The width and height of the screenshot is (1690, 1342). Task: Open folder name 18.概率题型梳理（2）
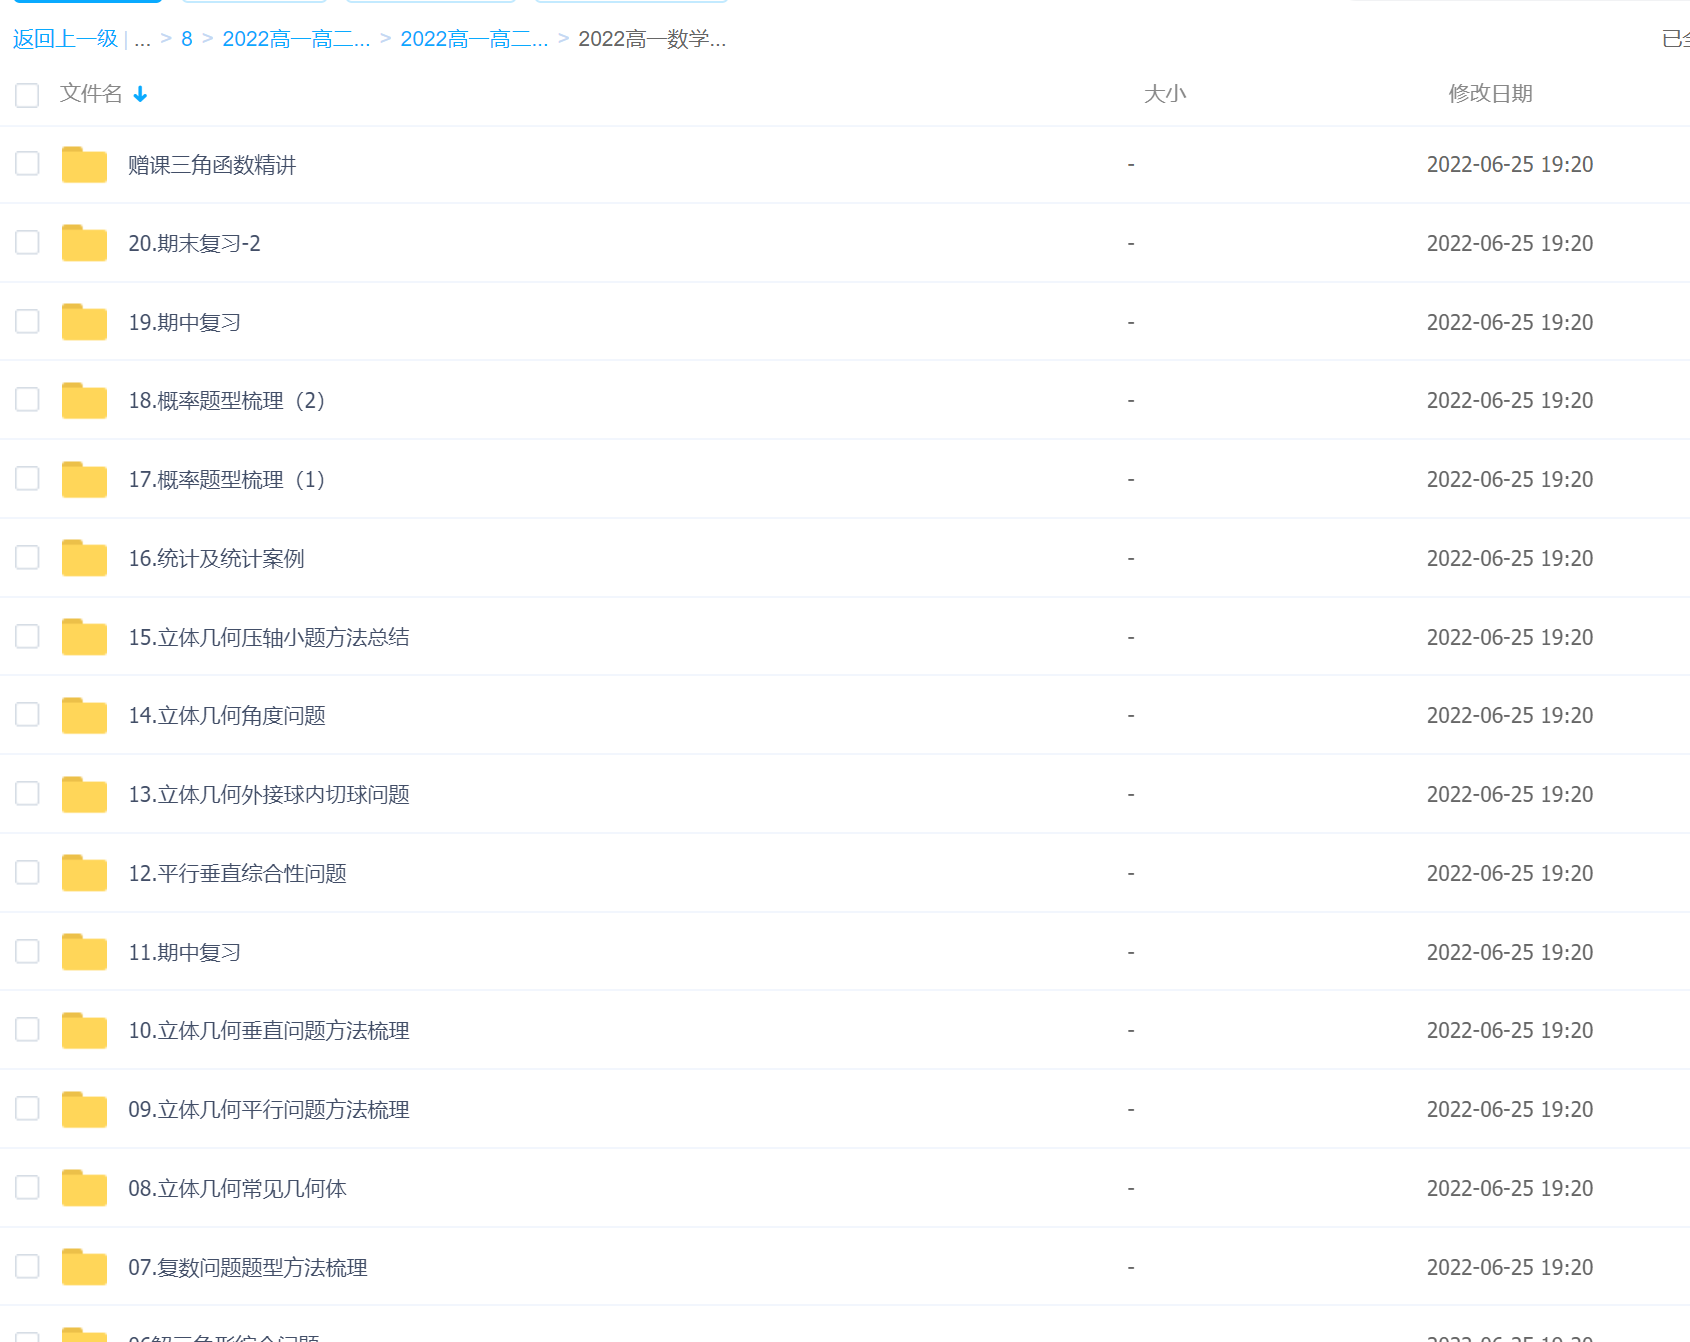228,401
